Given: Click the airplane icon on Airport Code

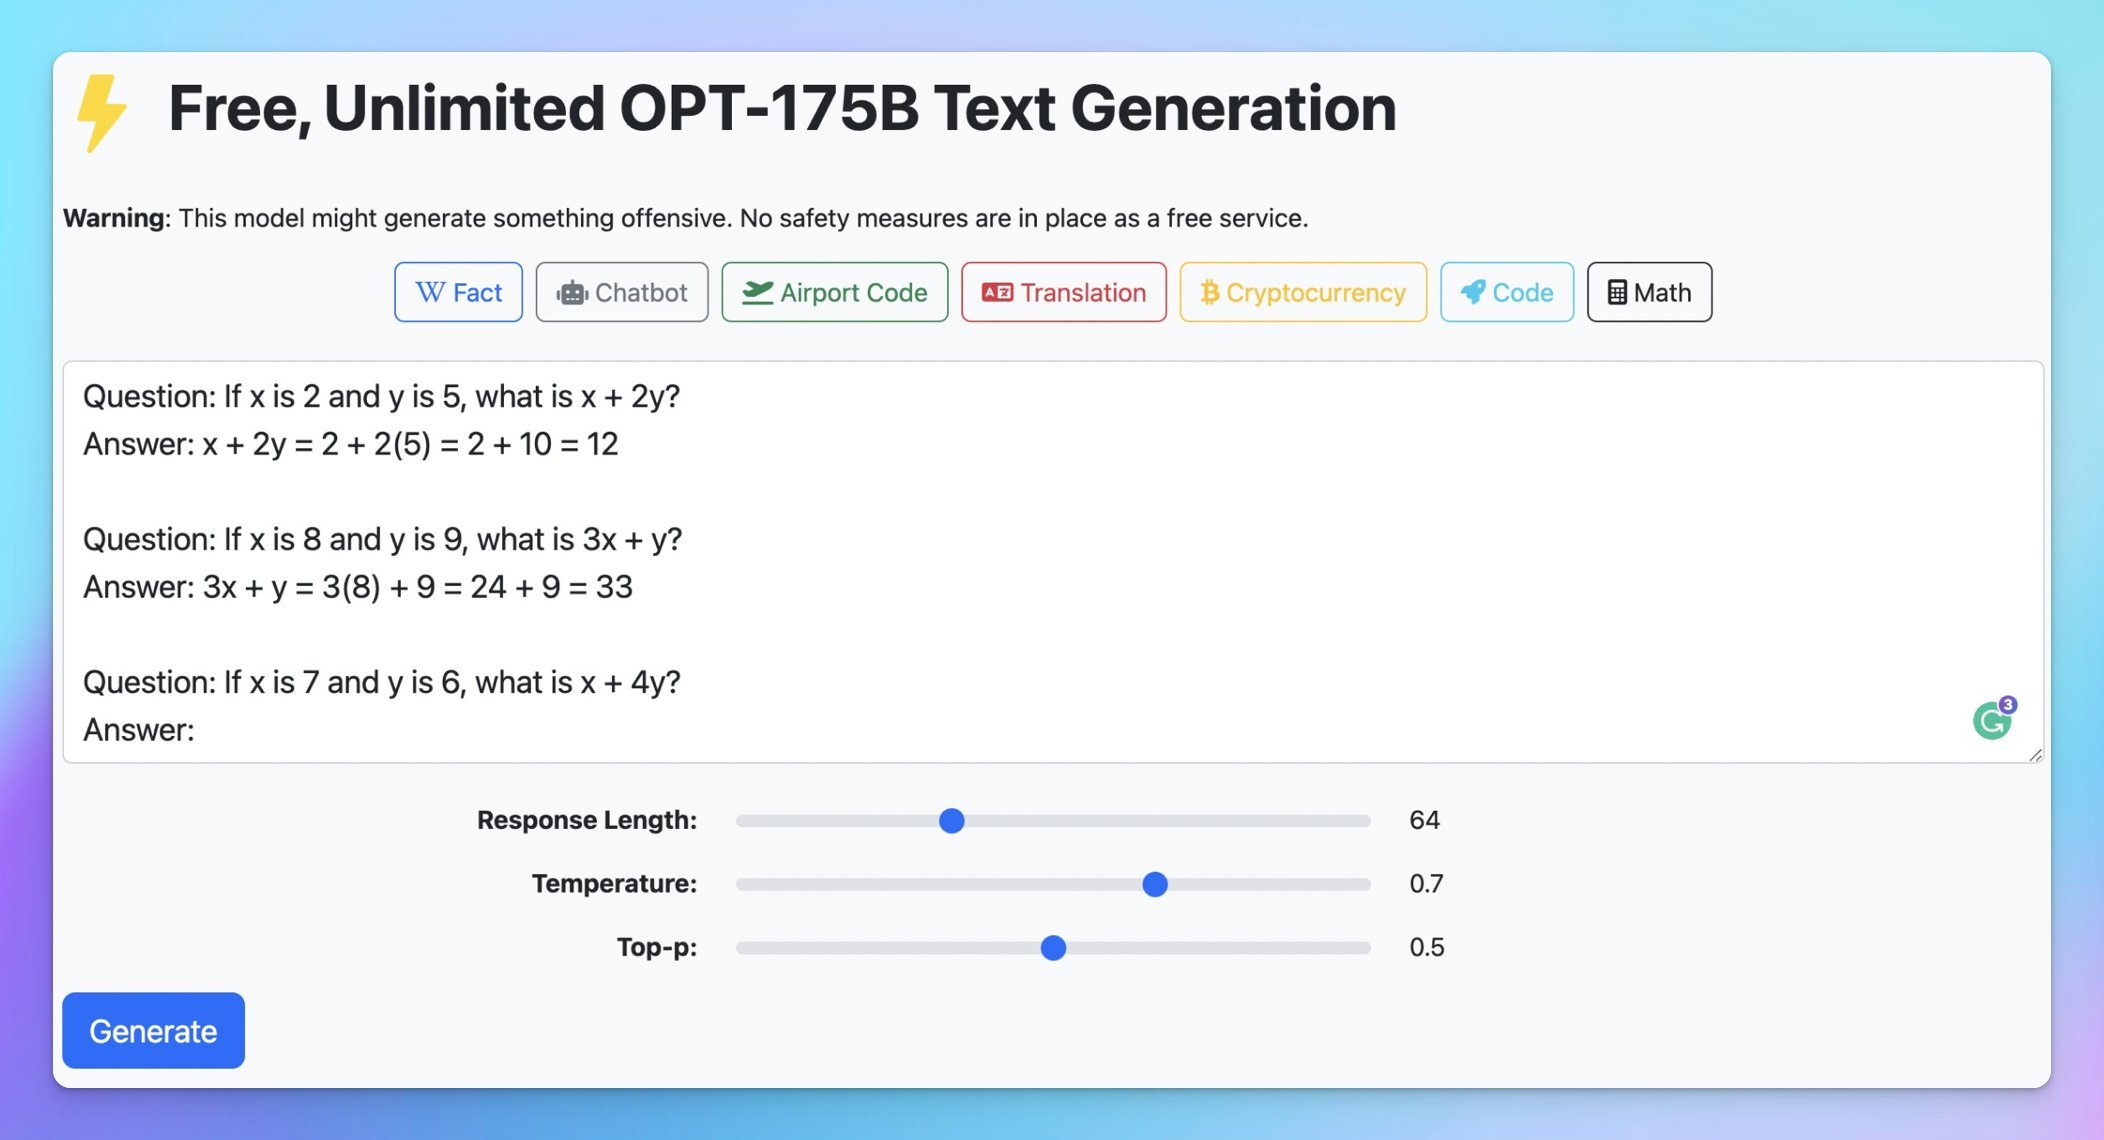Looking at the screenshot, I should tap(757, 292).
